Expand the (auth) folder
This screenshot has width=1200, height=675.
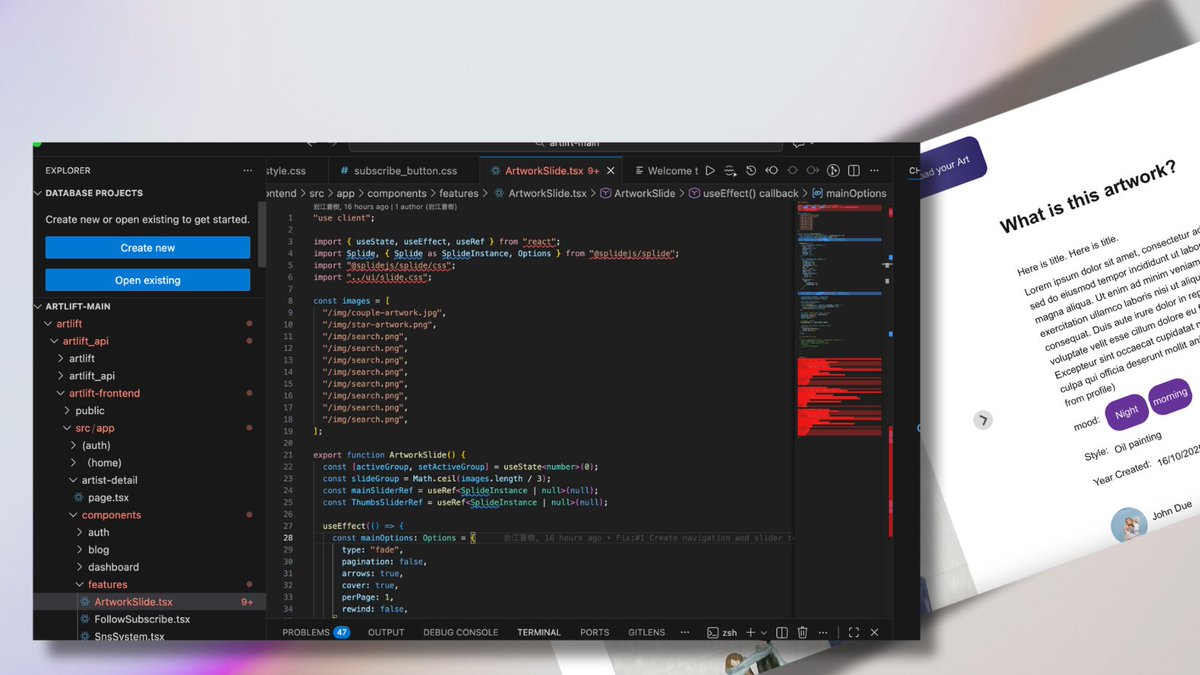click(73, 445)
